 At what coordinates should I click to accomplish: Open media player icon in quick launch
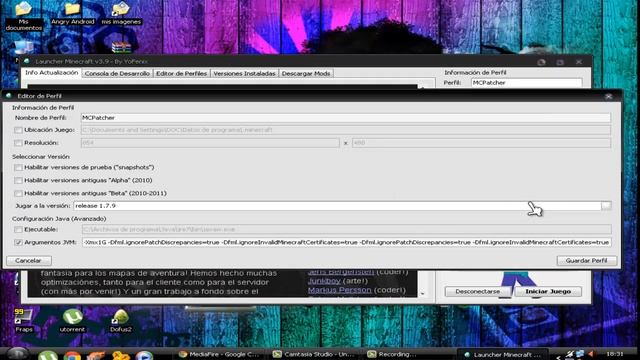144,356
